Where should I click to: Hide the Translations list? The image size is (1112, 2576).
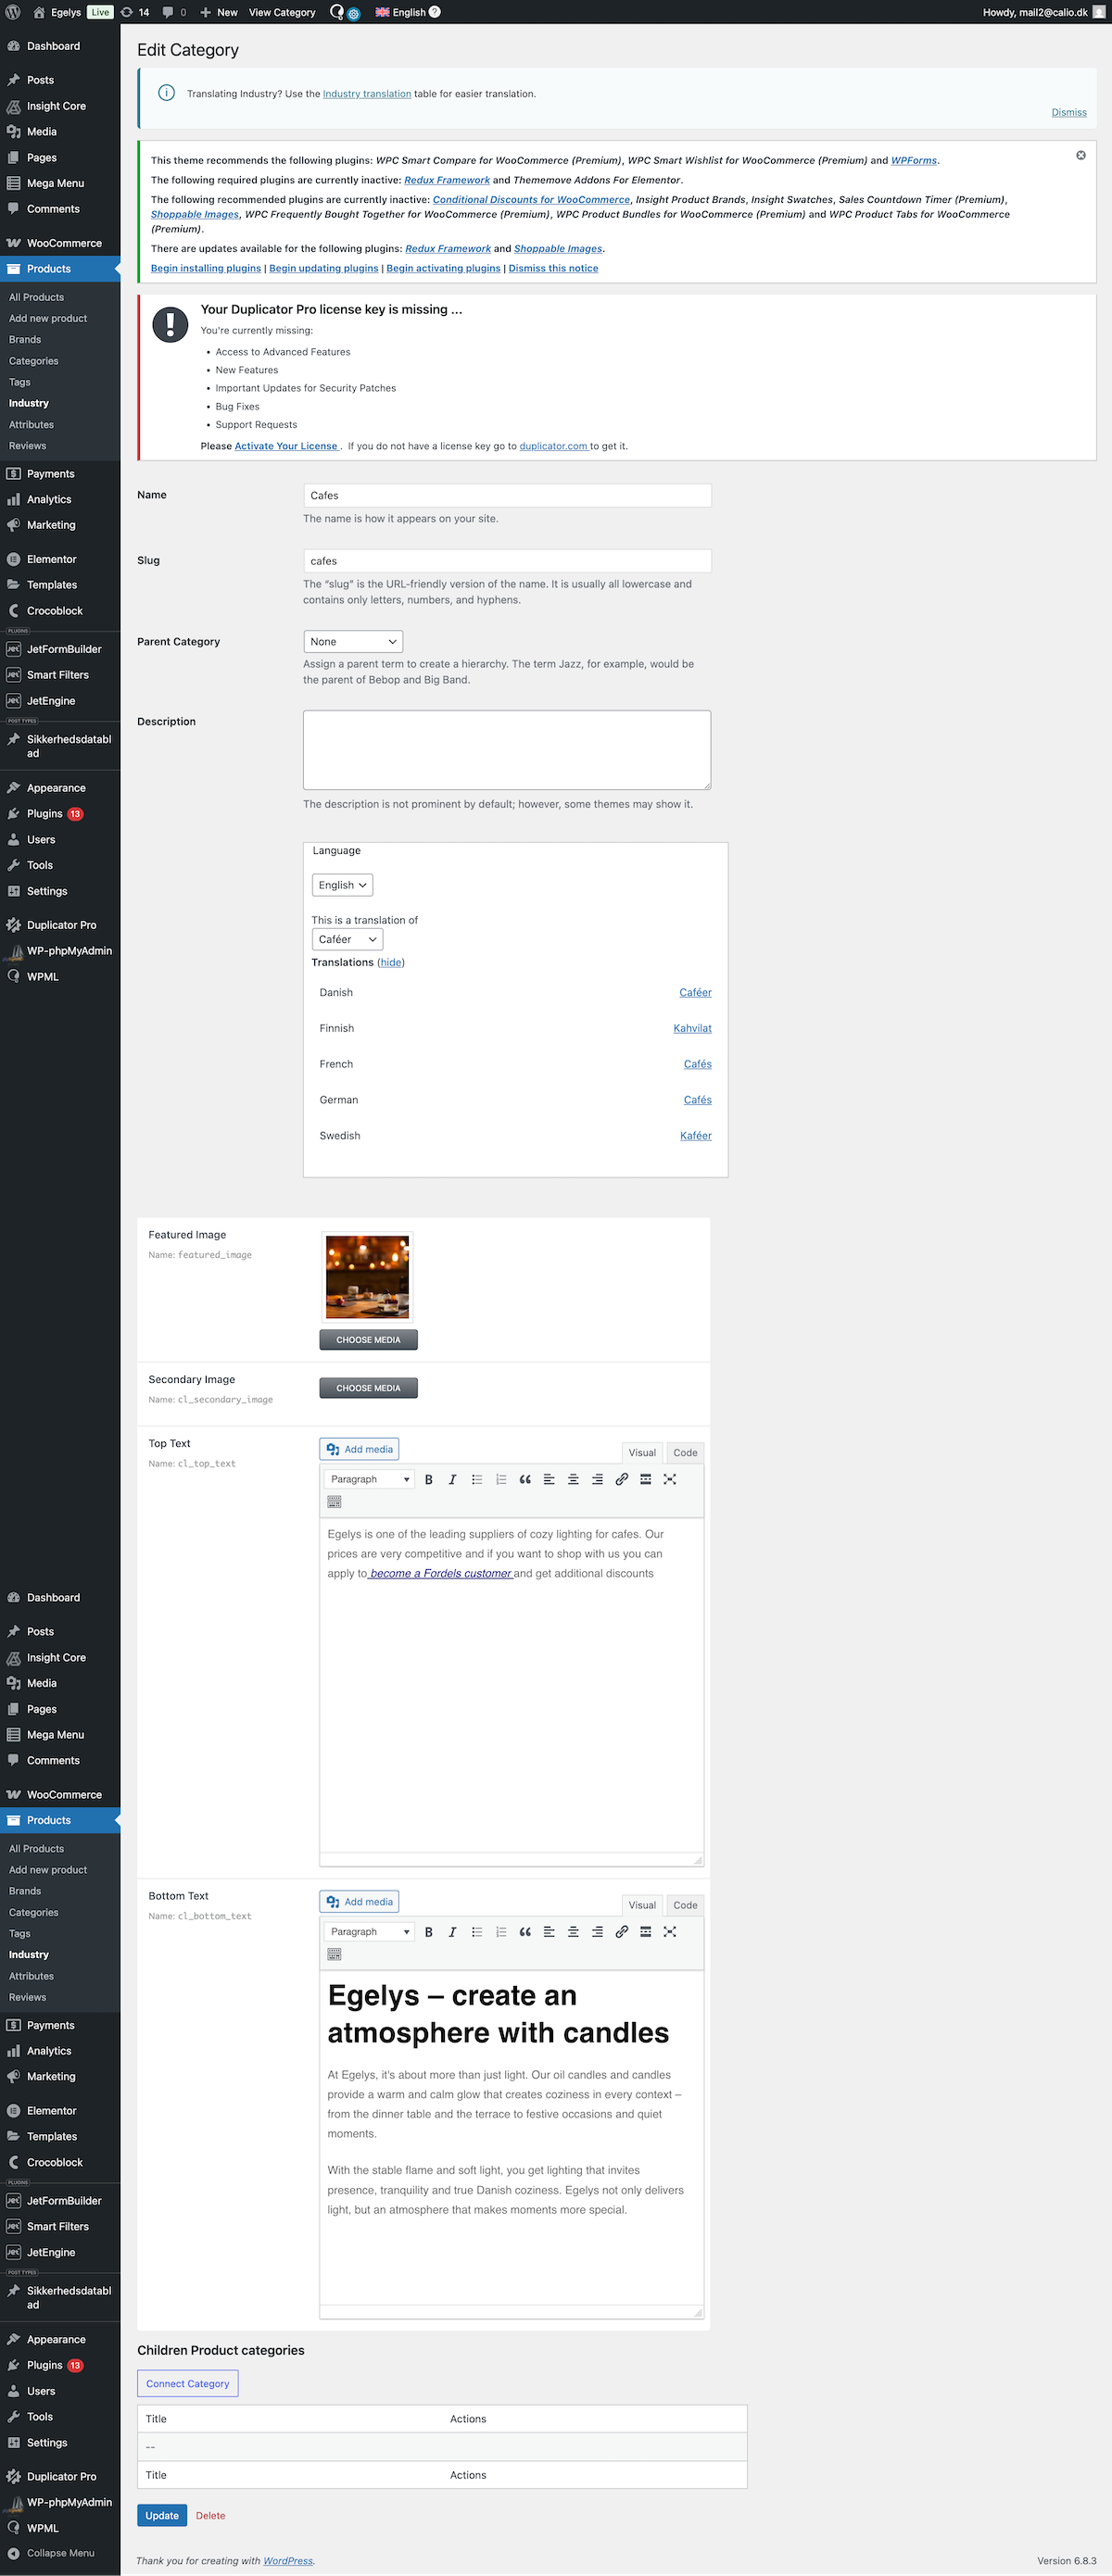click(391, 962)
